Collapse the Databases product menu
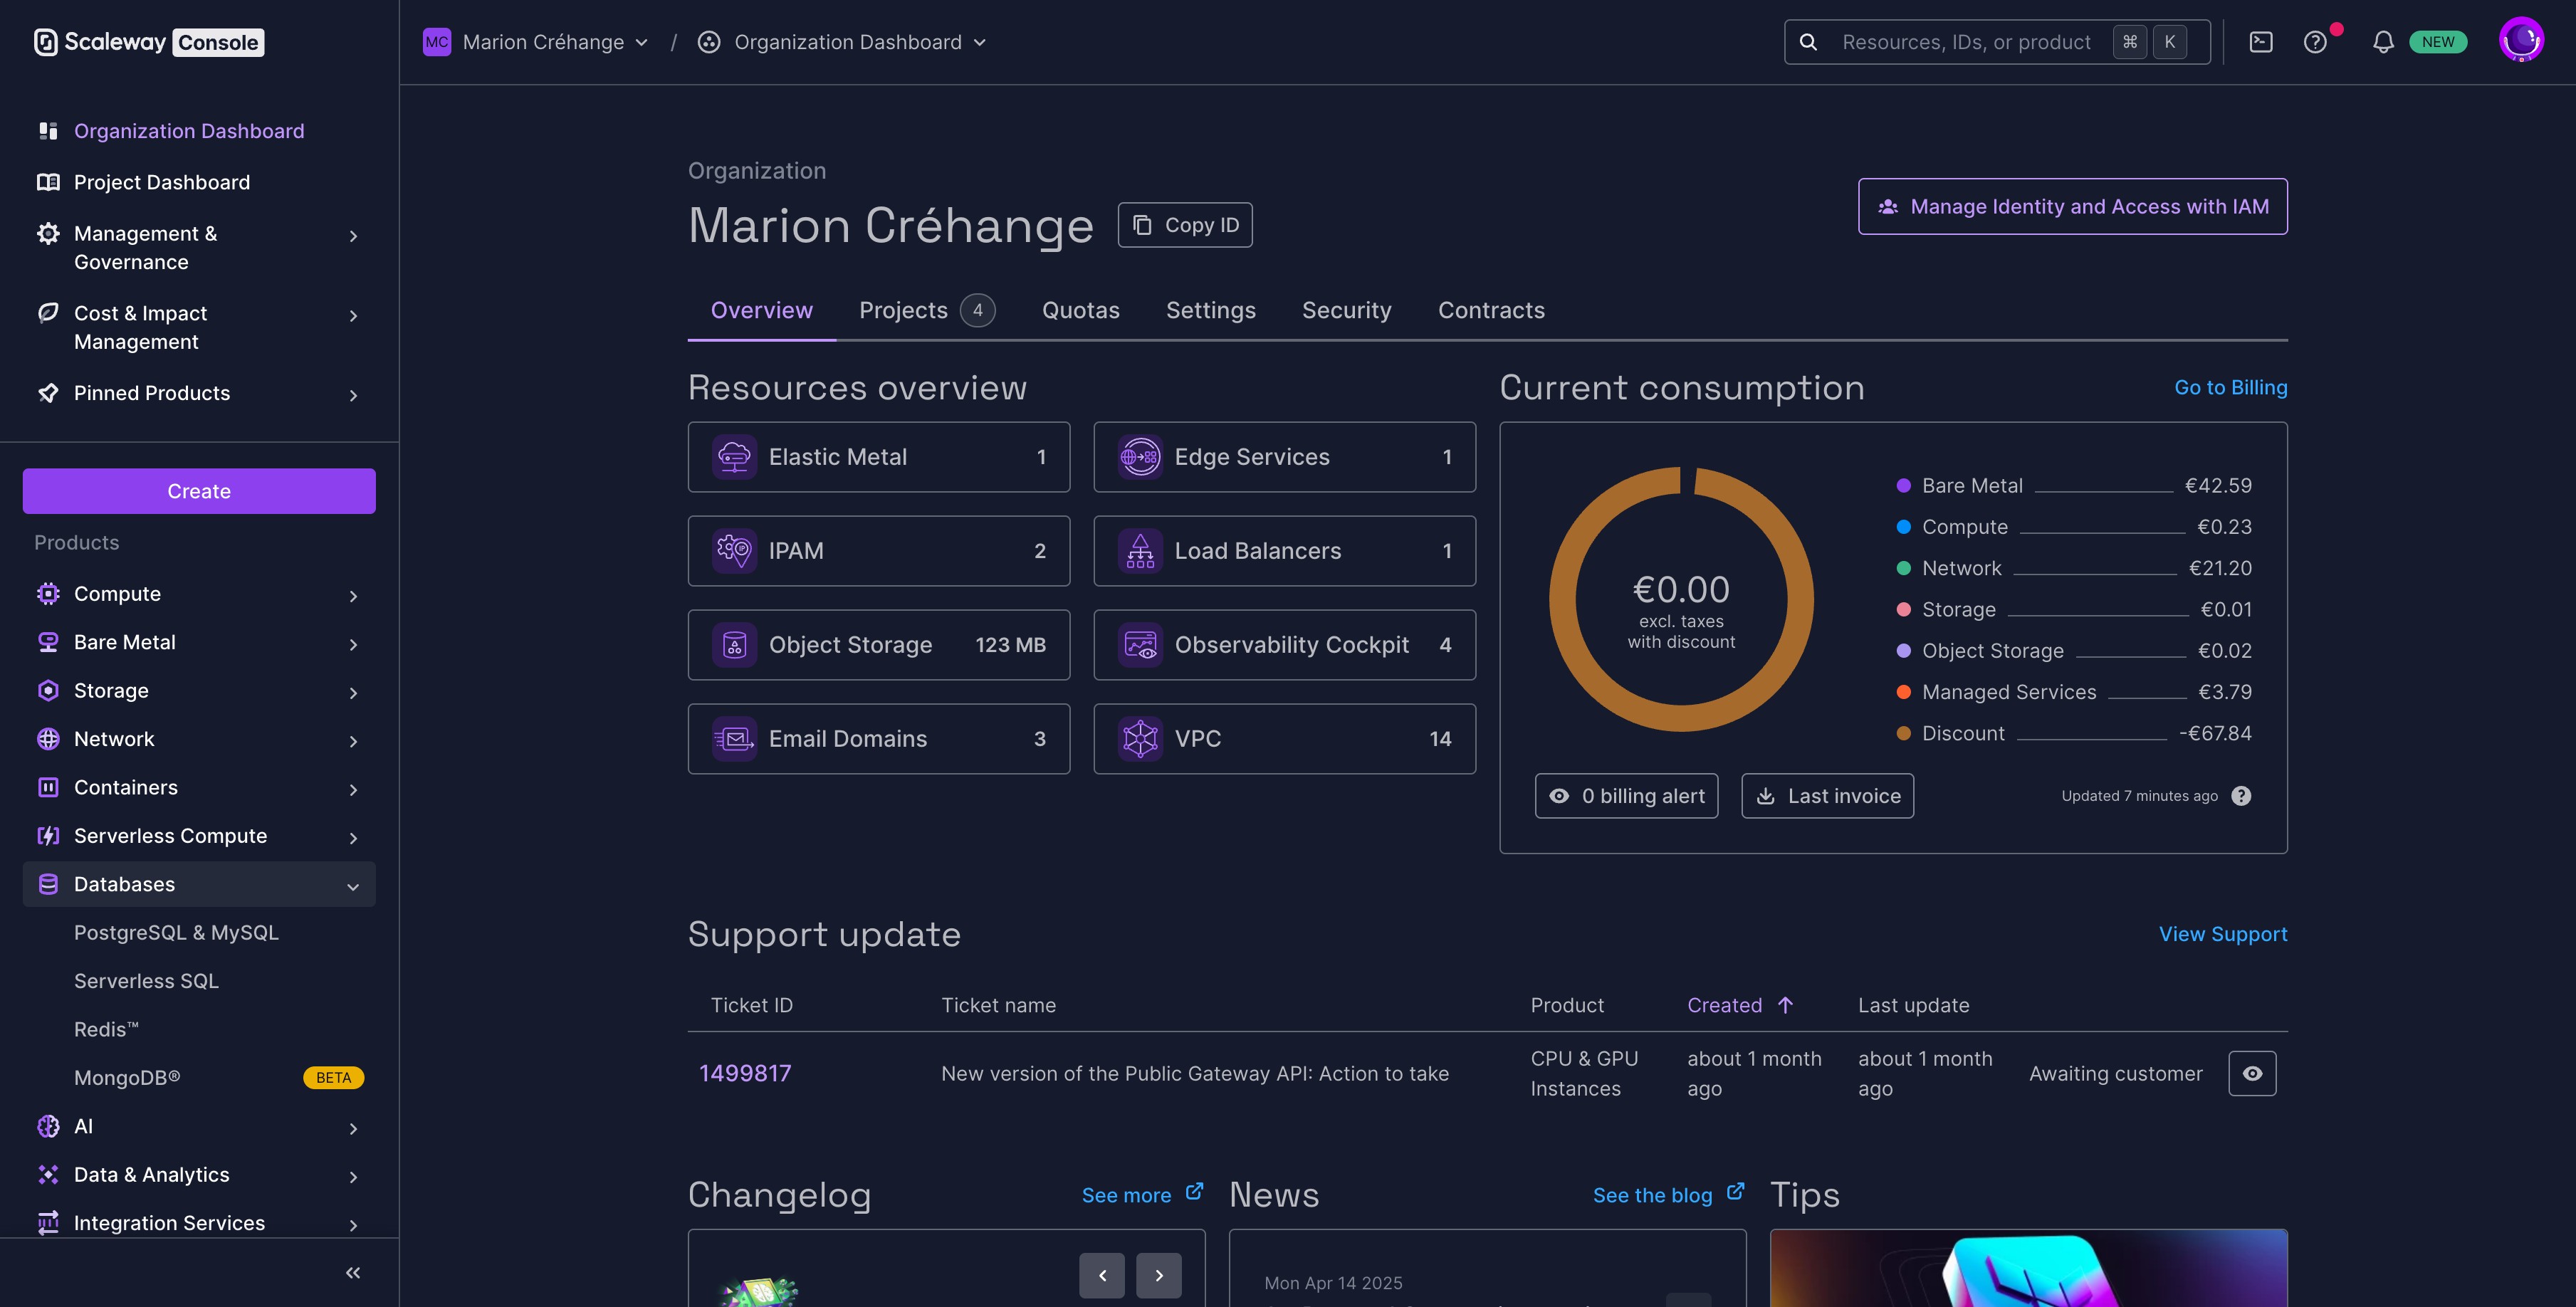 (x=353, y=886)
